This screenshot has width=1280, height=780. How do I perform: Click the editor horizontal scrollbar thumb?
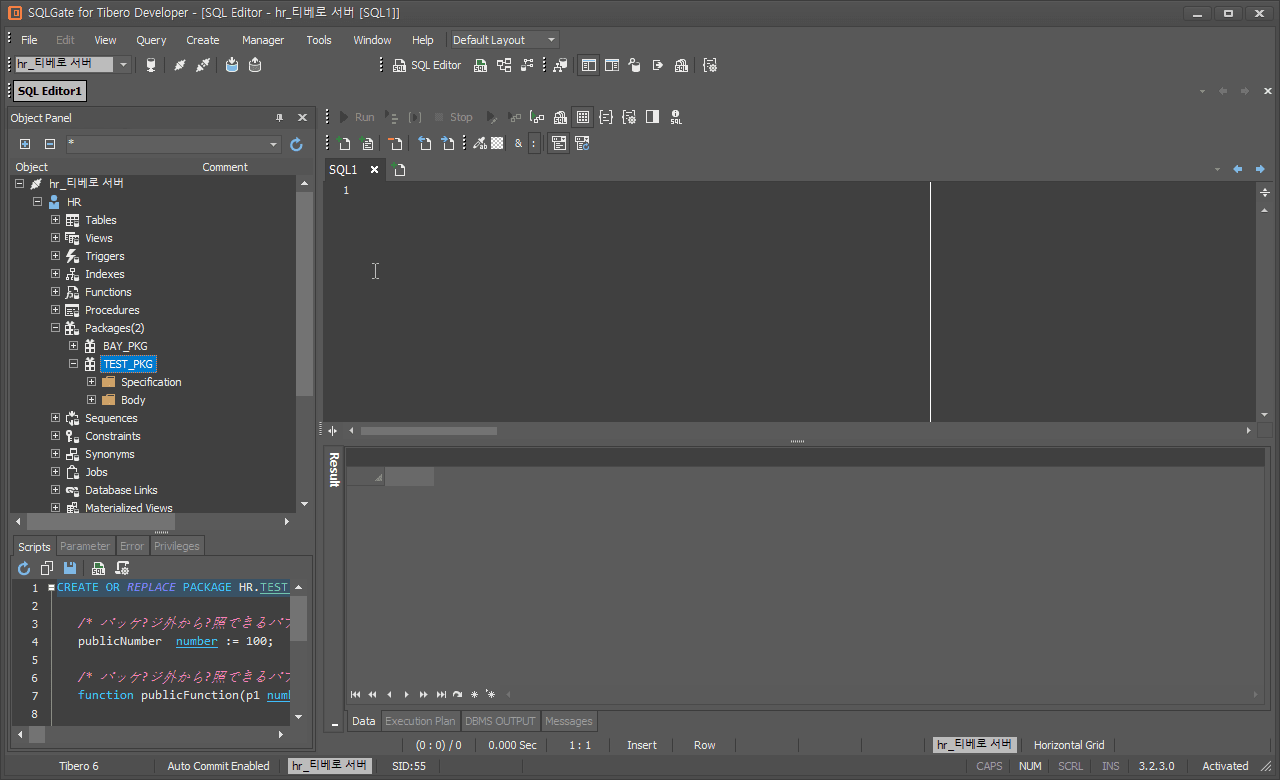point(429,430)
